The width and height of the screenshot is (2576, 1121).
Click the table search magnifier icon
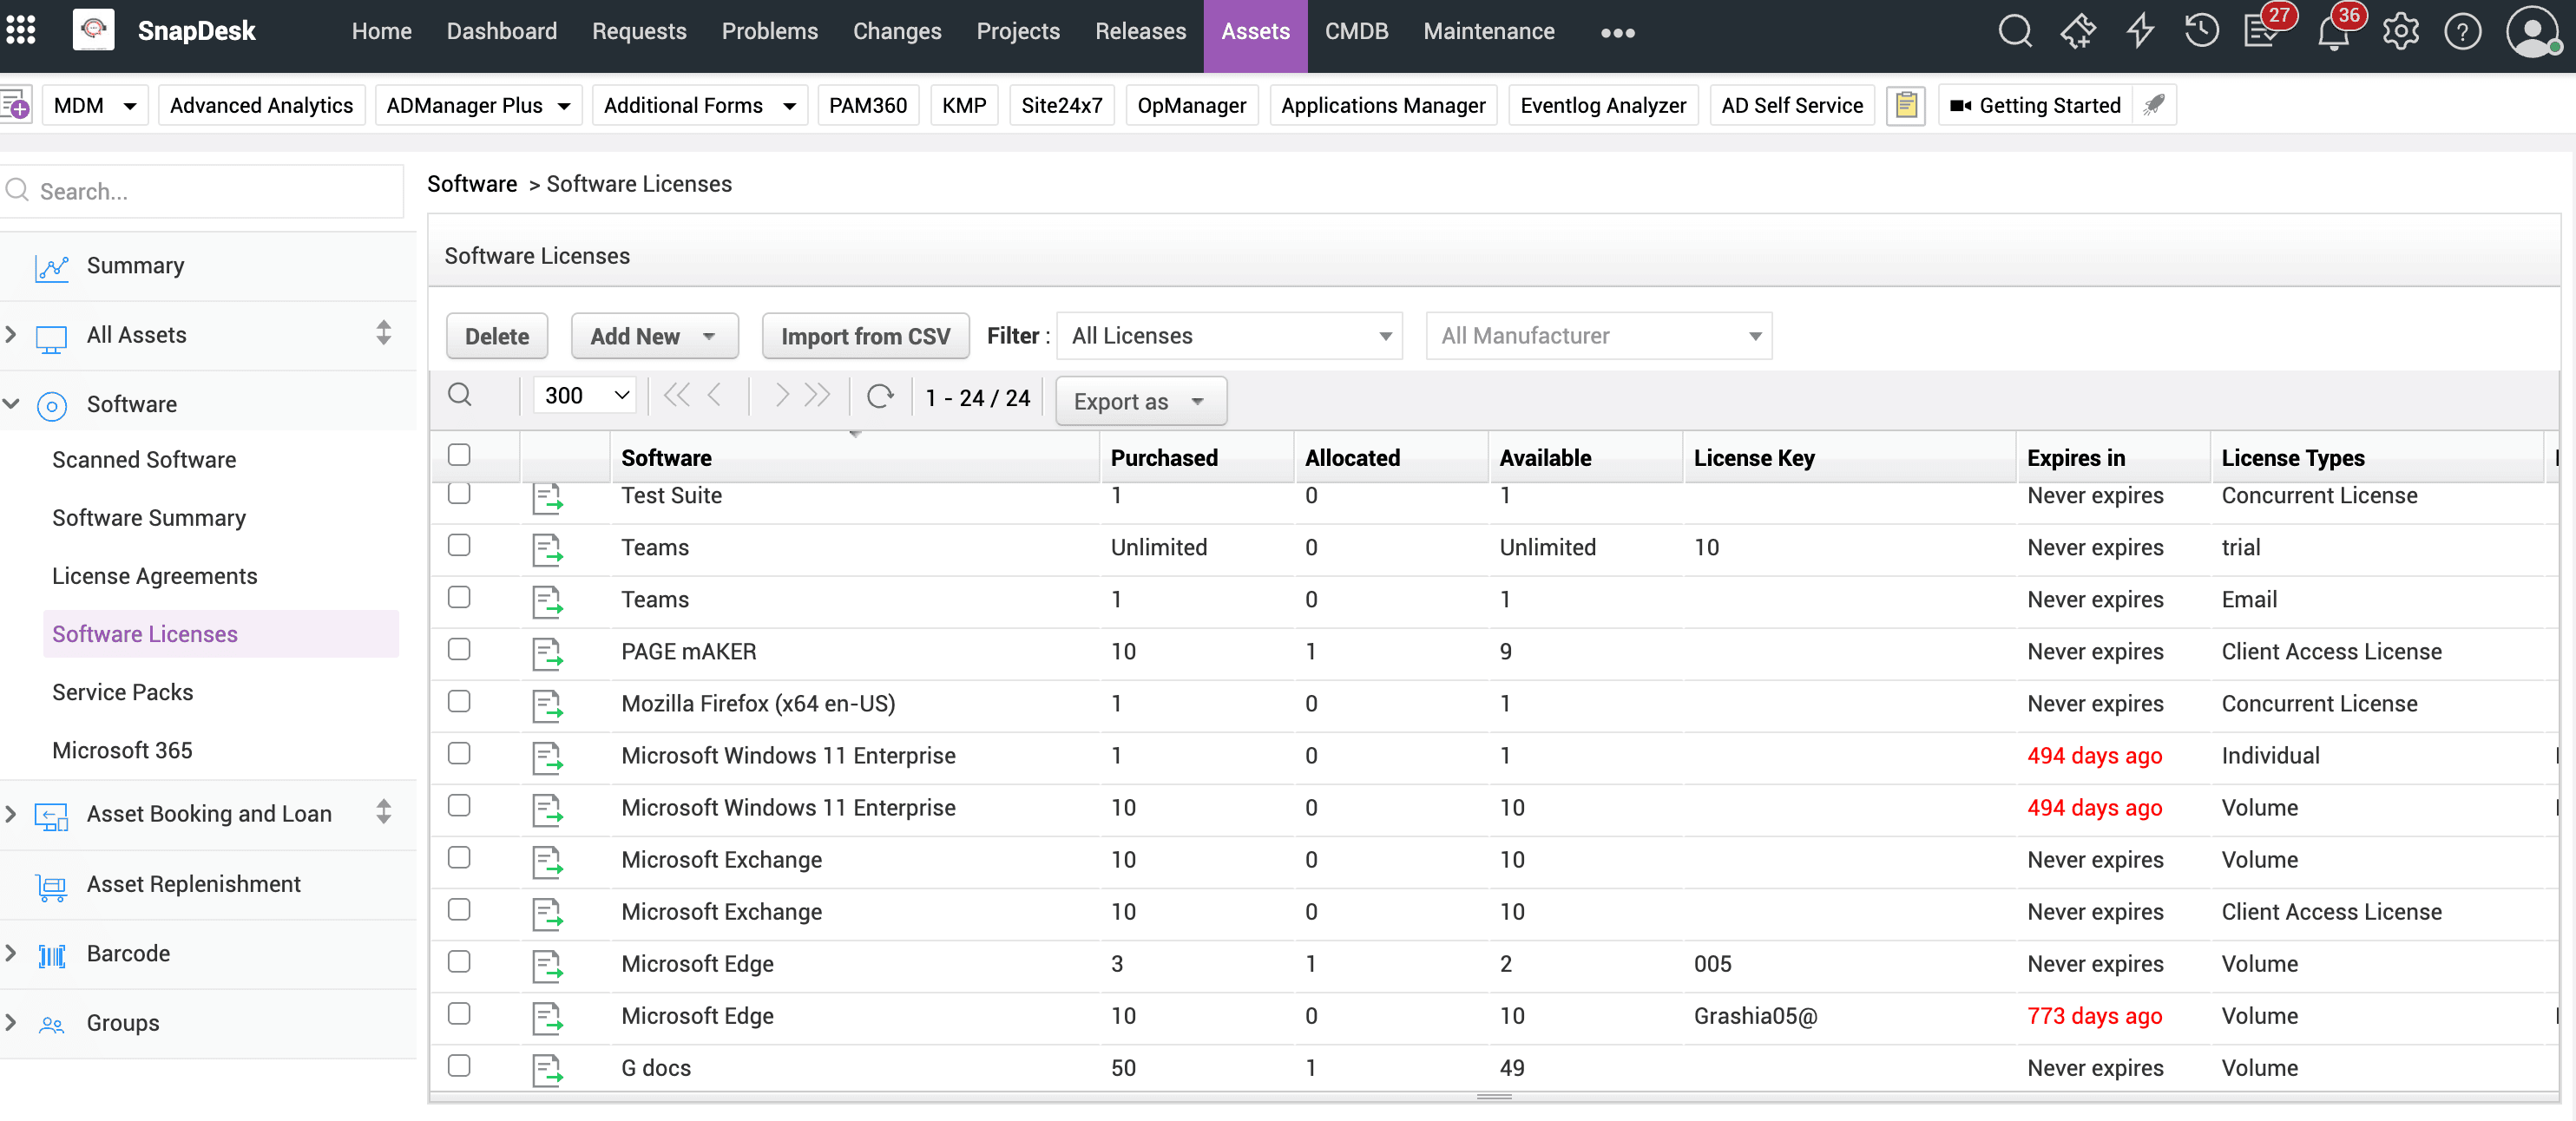pos(460,395)
